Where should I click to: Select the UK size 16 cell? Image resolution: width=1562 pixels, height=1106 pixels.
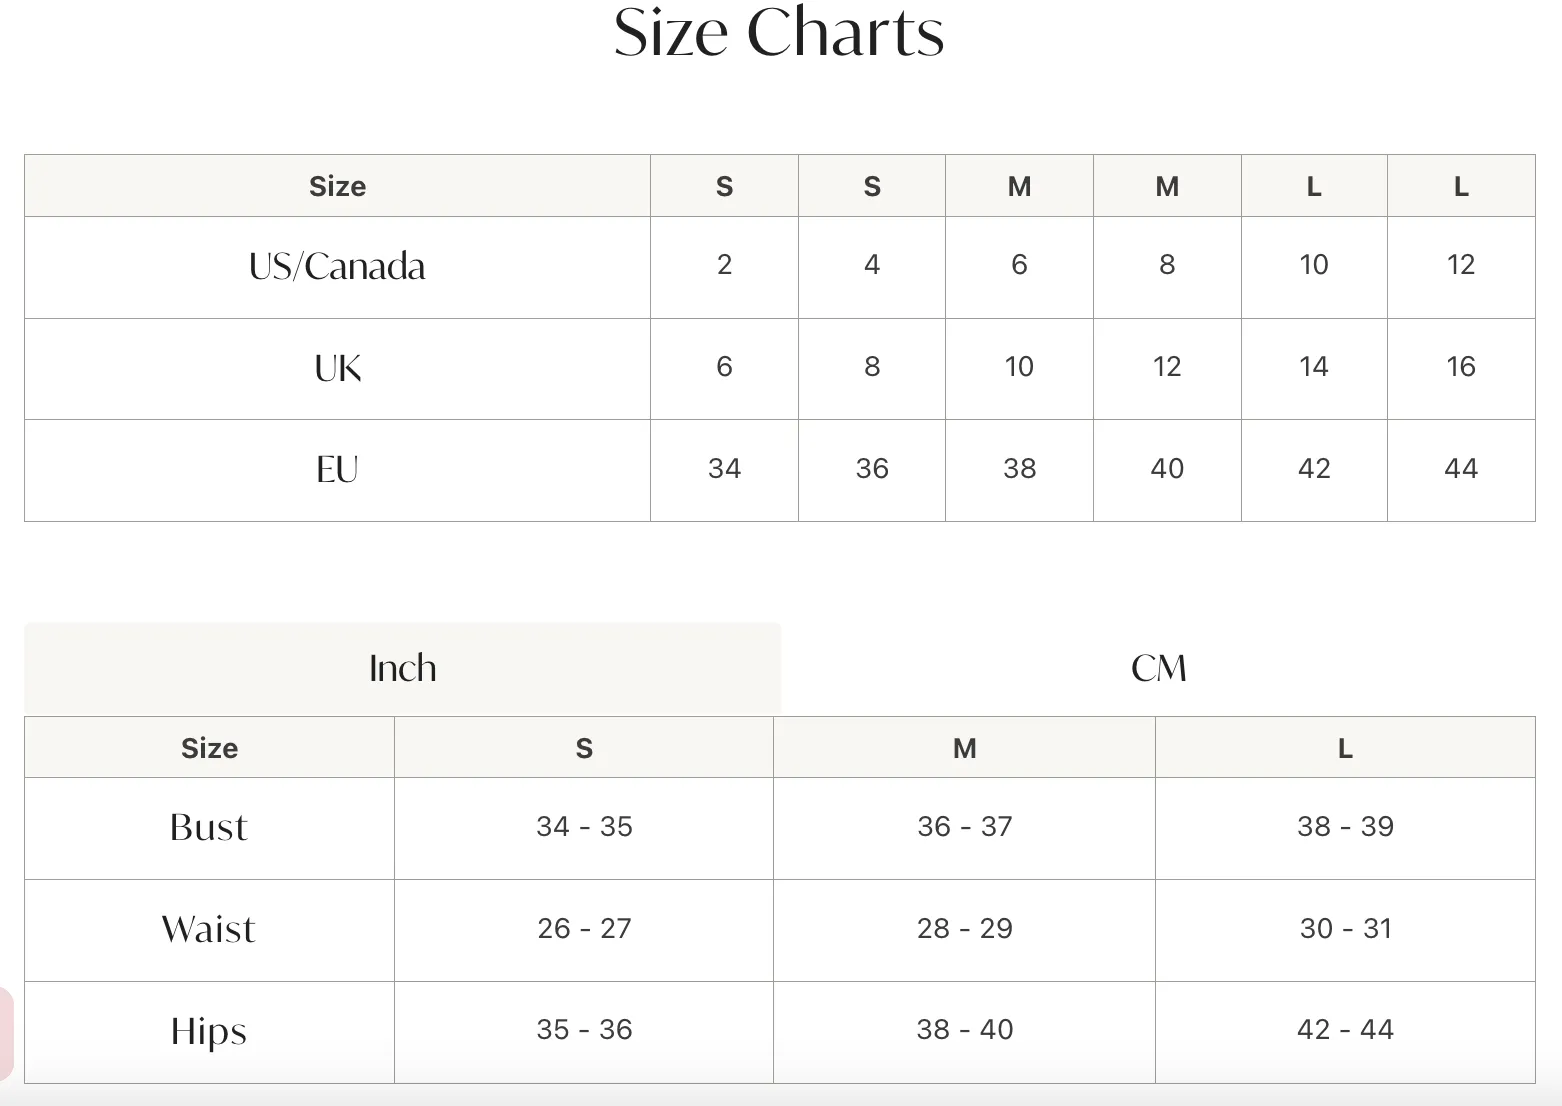click(1461, 369)
